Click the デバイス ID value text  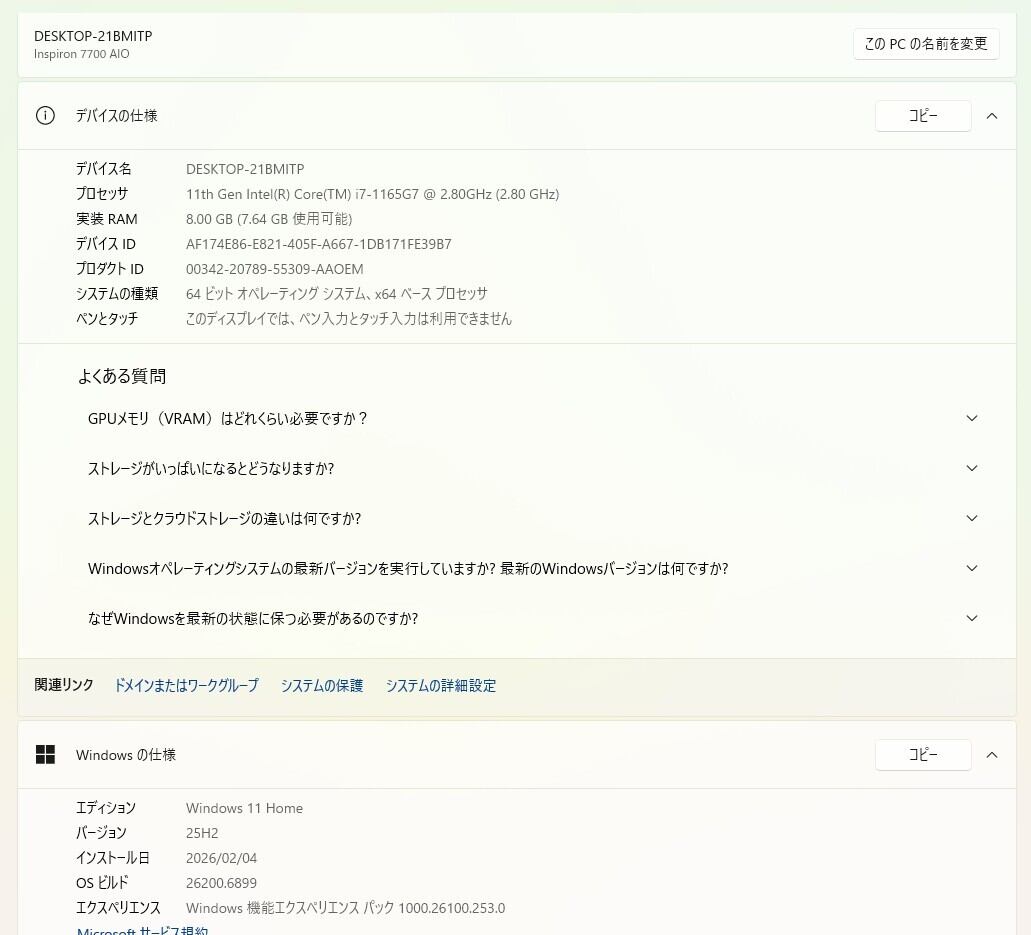tap(318, 244)
